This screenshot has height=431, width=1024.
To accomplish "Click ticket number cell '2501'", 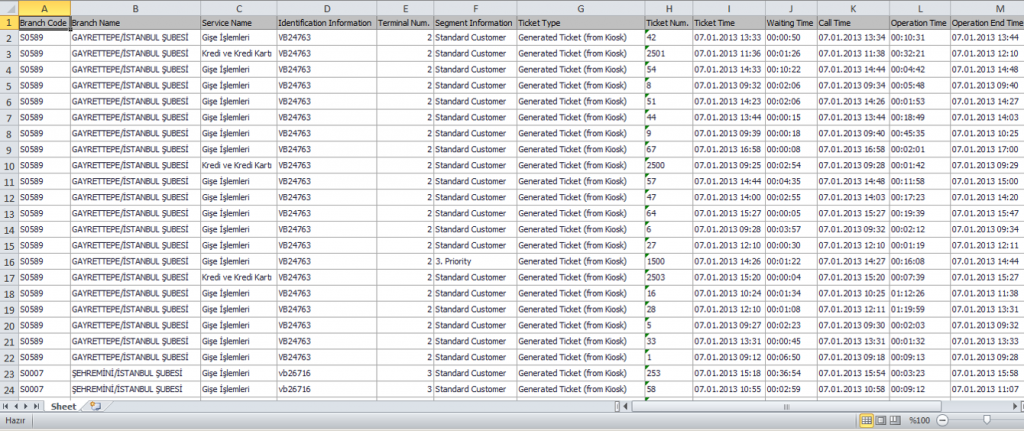I will [x=668, y=54].
